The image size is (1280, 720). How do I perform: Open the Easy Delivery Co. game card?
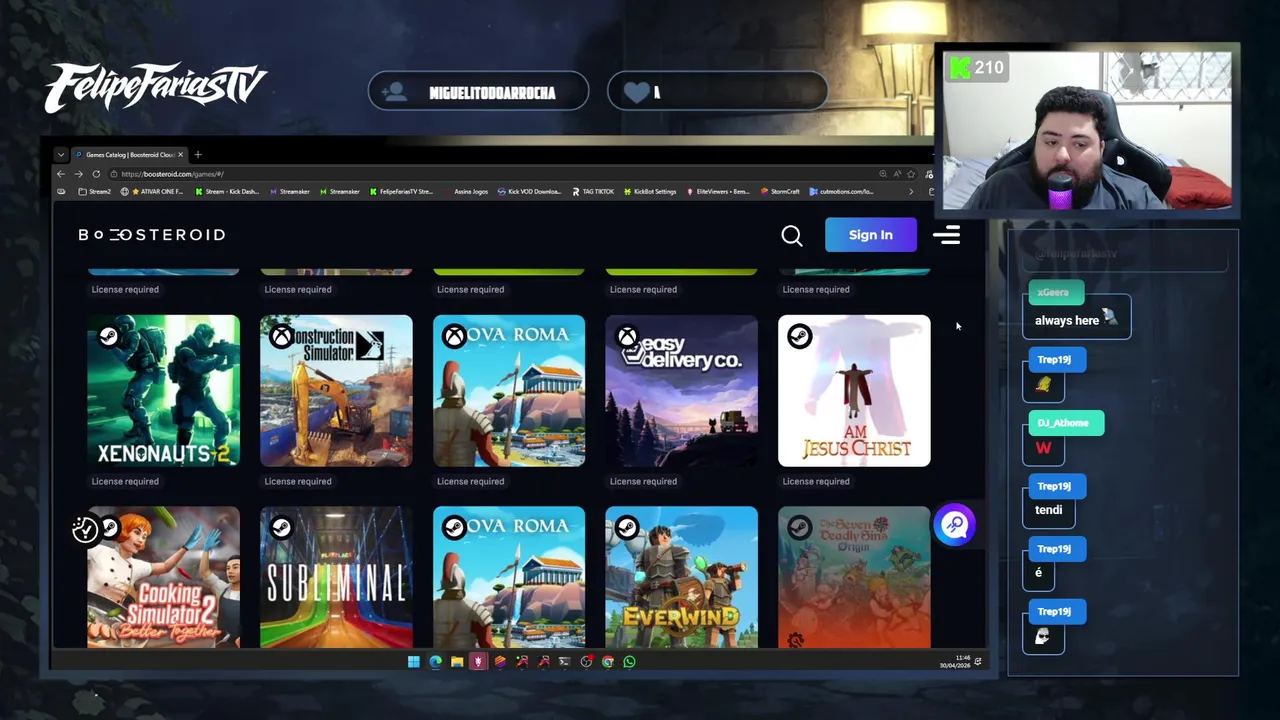[x=681, y=391]
